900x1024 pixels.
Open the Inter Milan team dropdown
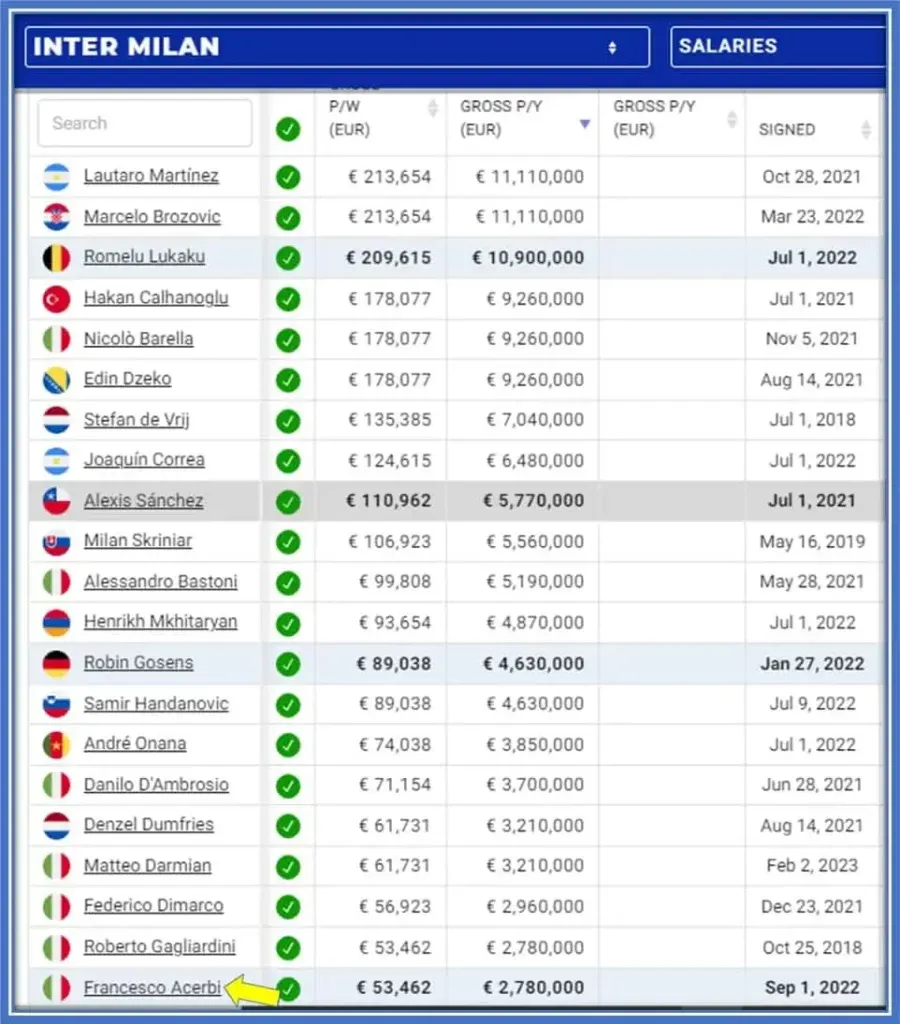click(337, 47)
